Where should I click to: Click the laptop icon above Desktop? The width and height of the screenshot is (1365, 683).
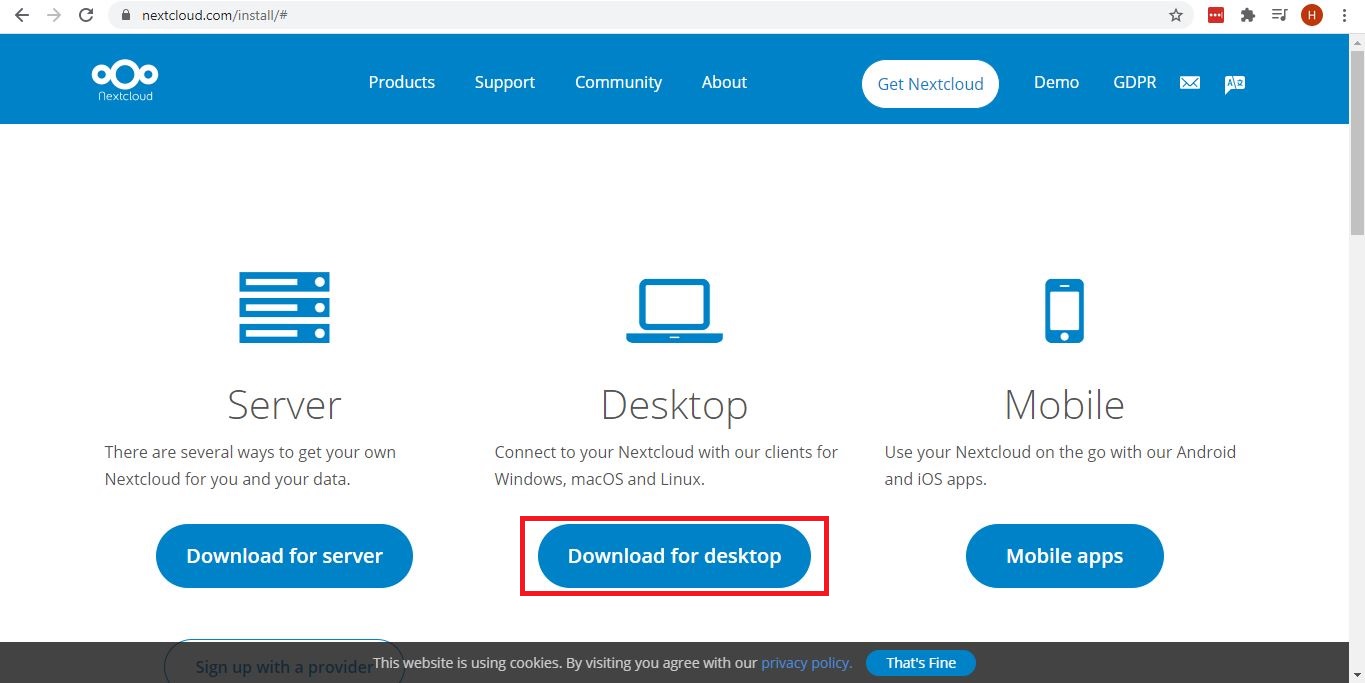click(x=673, y=309)
